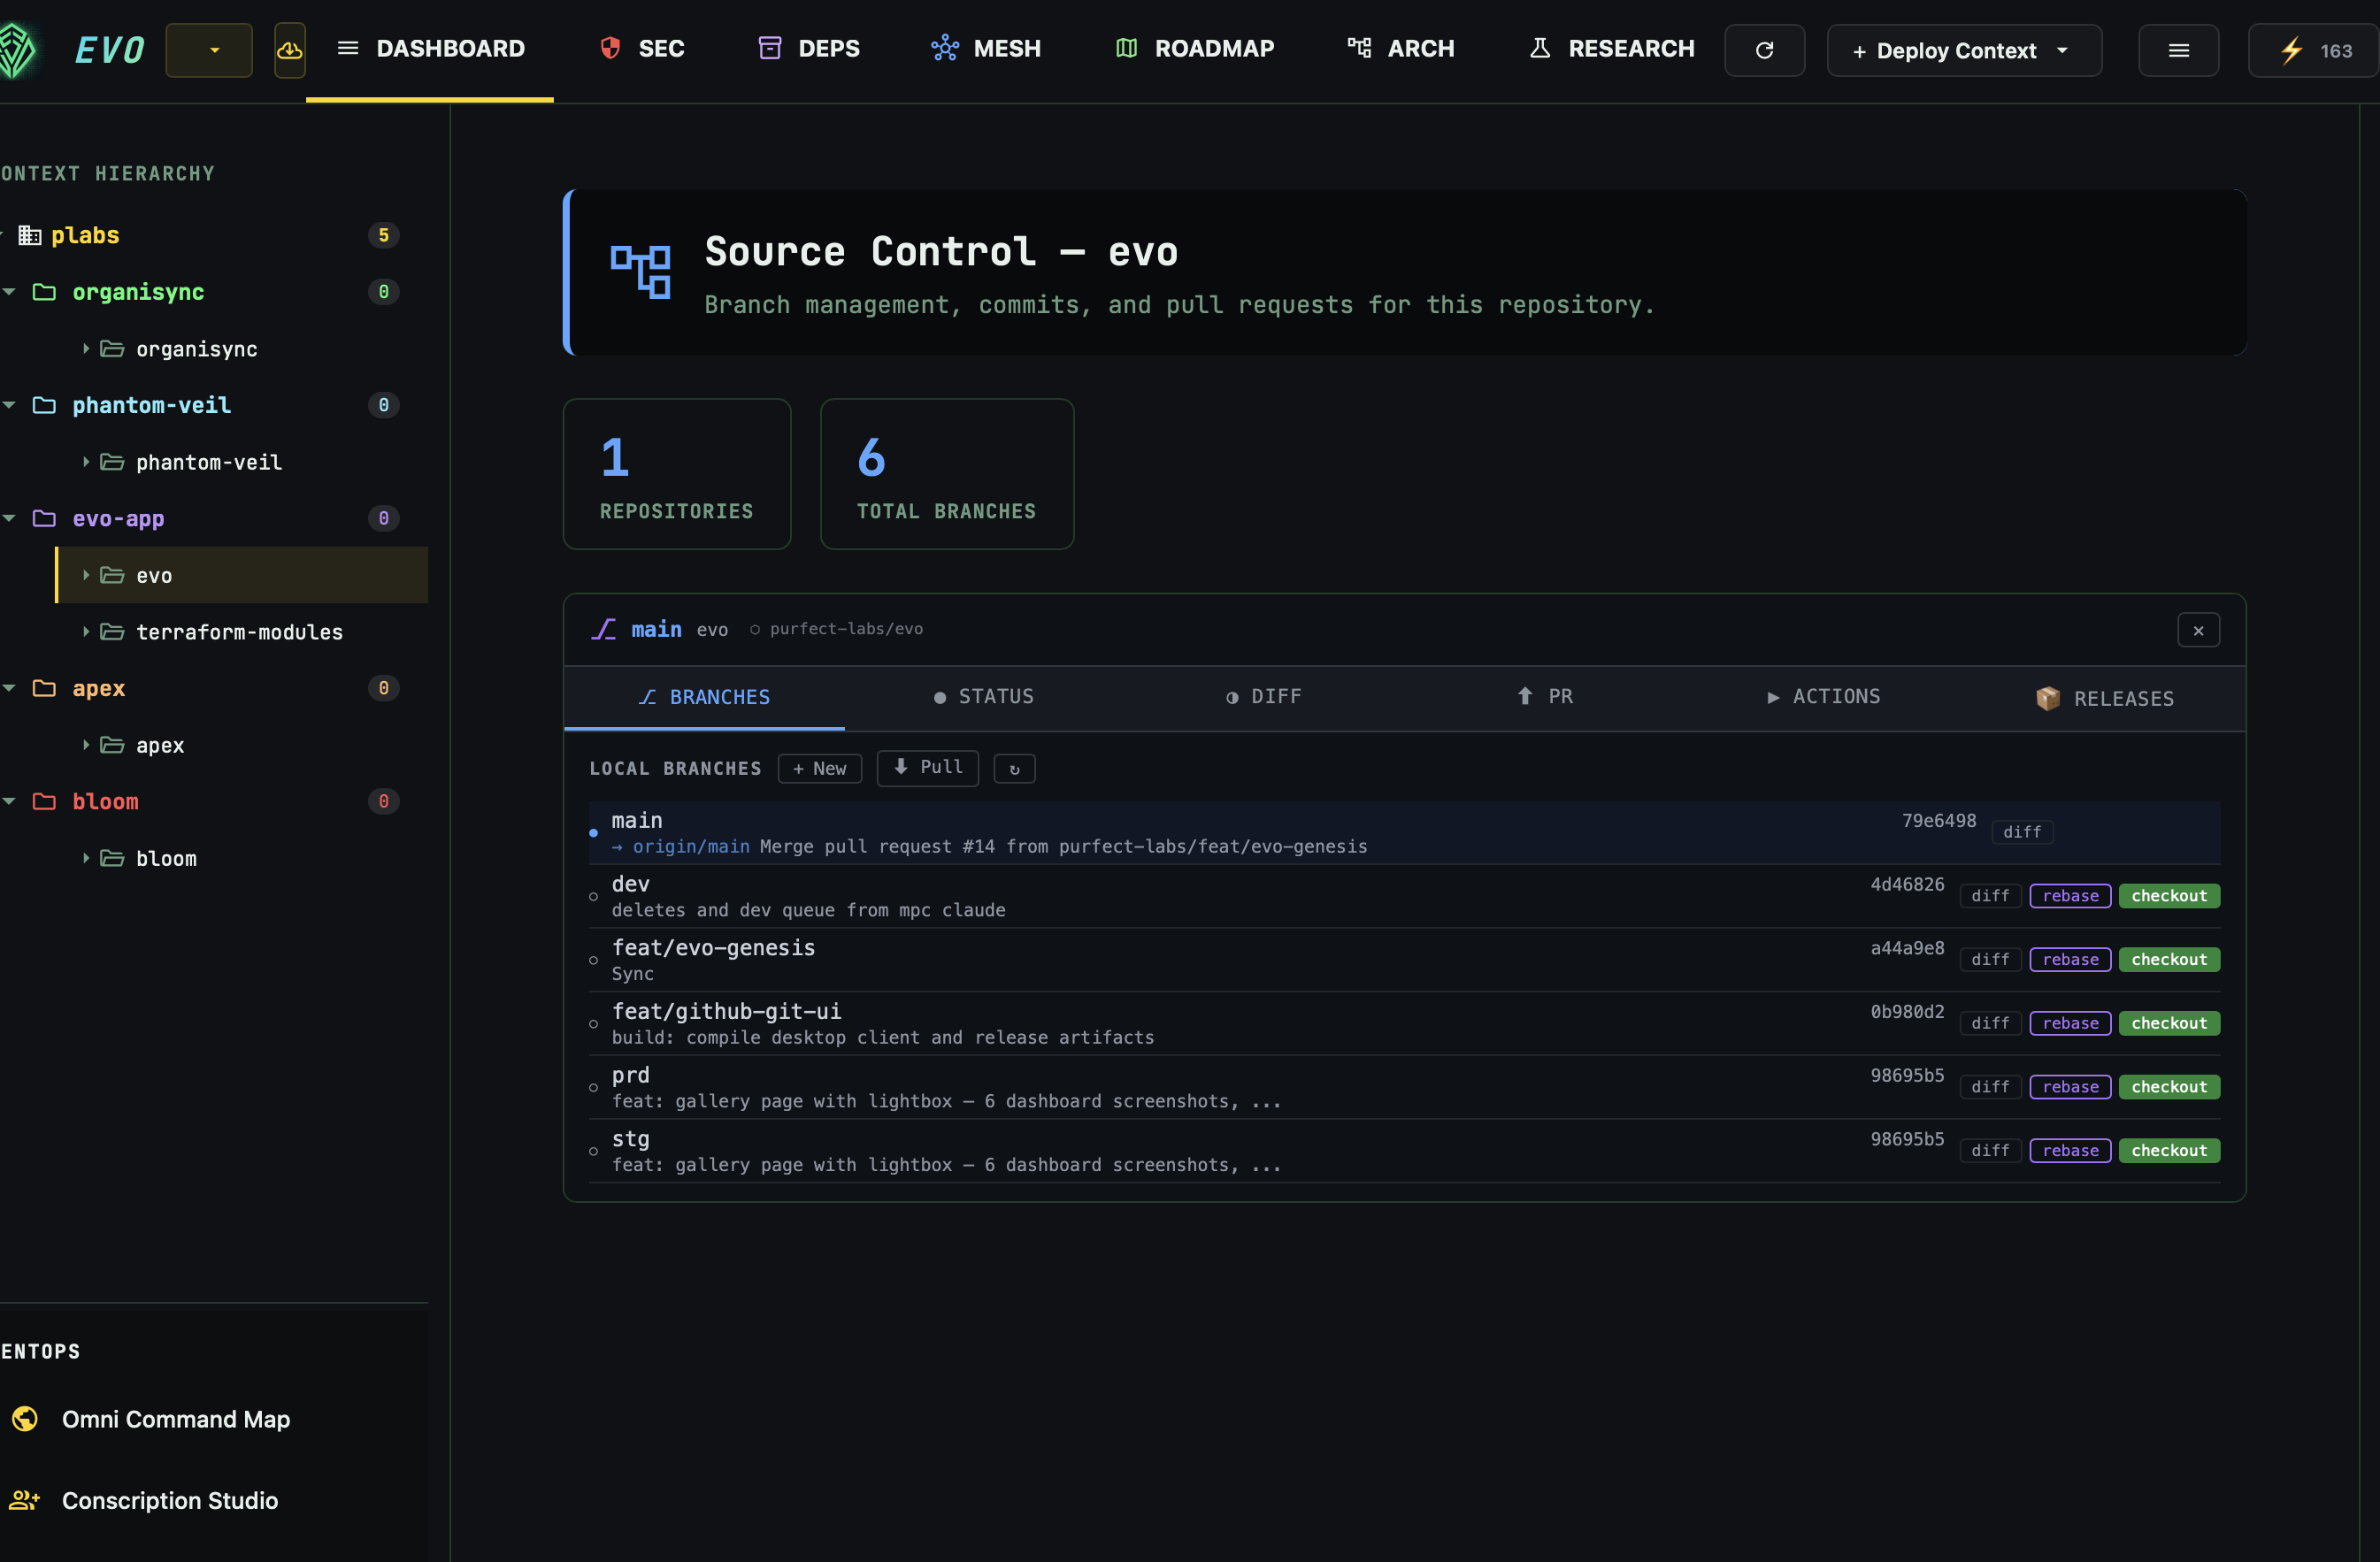Screen dimensions: 2380x1562
Task: Click diff for dev branch
Action: tap(1990, 896)
